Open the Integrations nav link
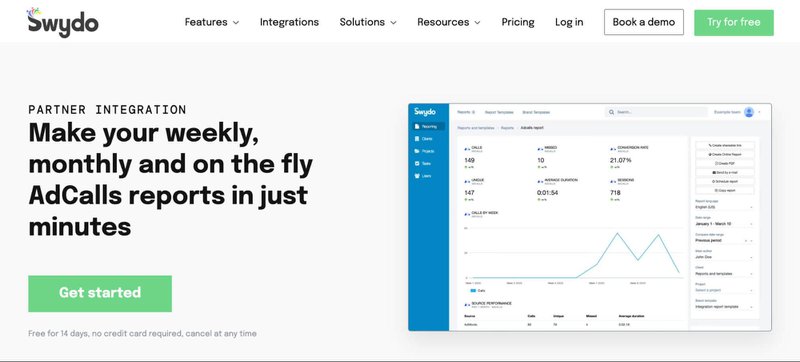The image size is (800, 362). click(x=289, y=22)
